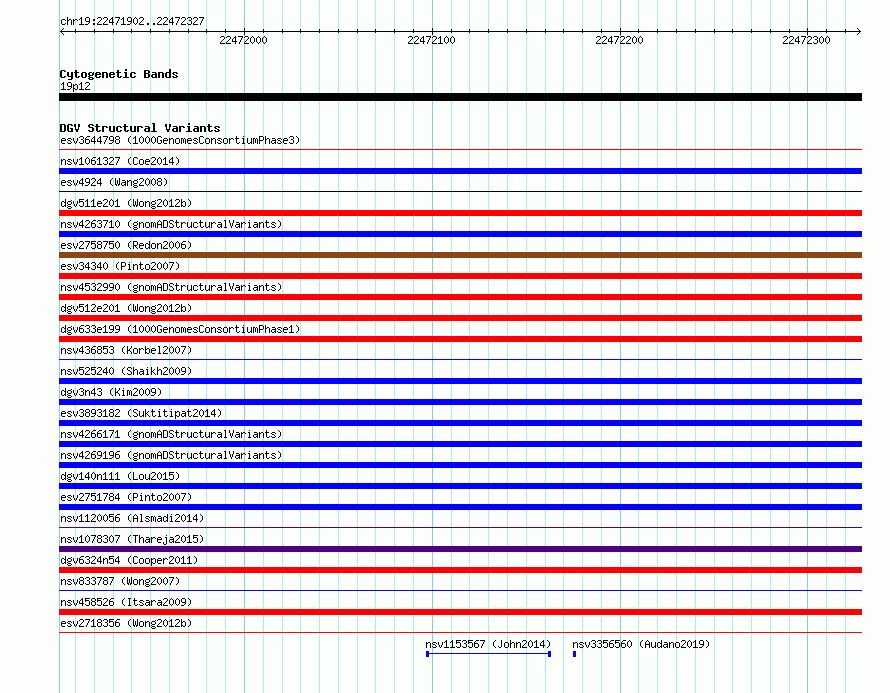Click ruler position 22472100
The height and width of the screenshot is (693, 890).
click(431, 40)
